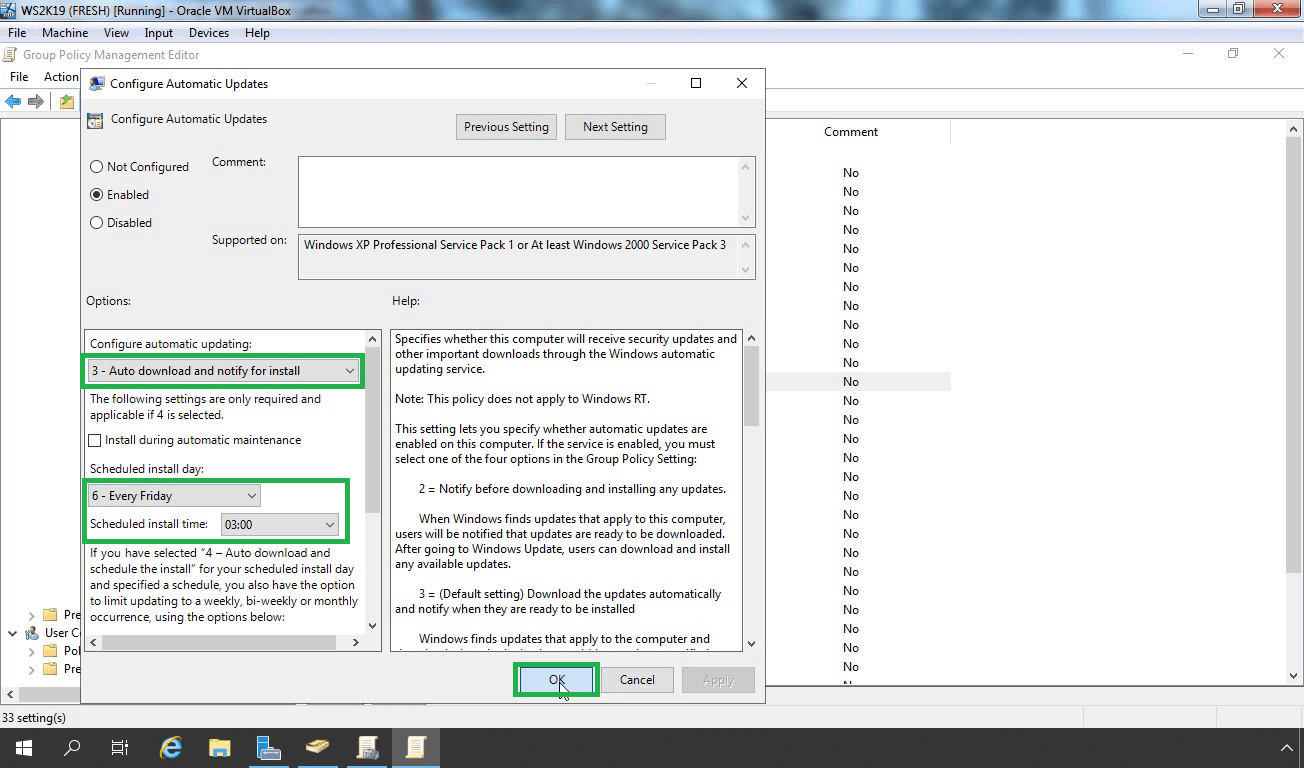The image size is (1304, 768).
Task: Click OK to confirm policy settings
Action: pyautogui.click(x=557, y=680)
